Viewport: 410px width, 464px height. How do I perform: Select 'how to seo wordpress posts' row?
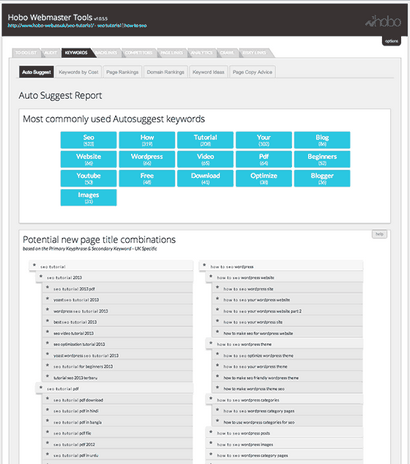click(x=284, y=433)
